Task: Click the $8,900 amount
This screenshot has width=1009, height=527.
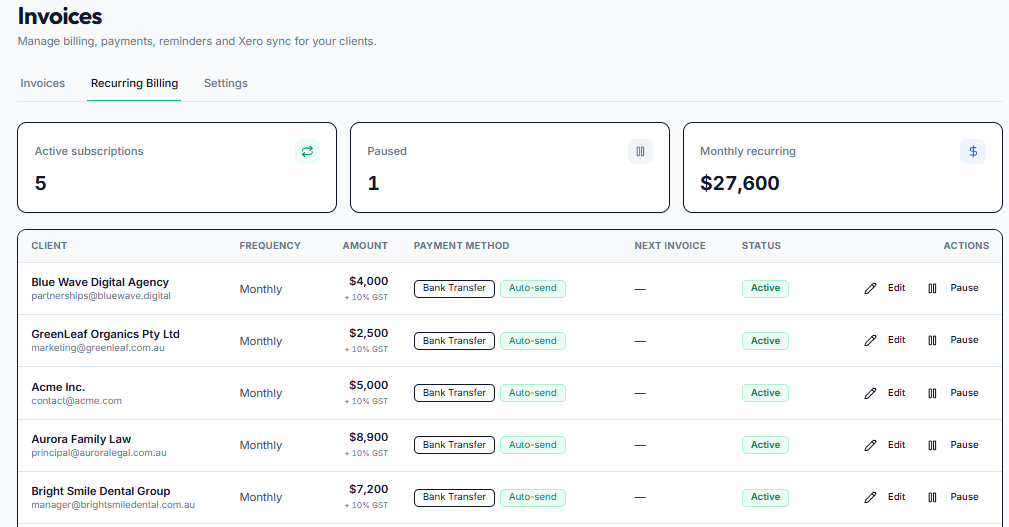Action: tap(368, 438)
